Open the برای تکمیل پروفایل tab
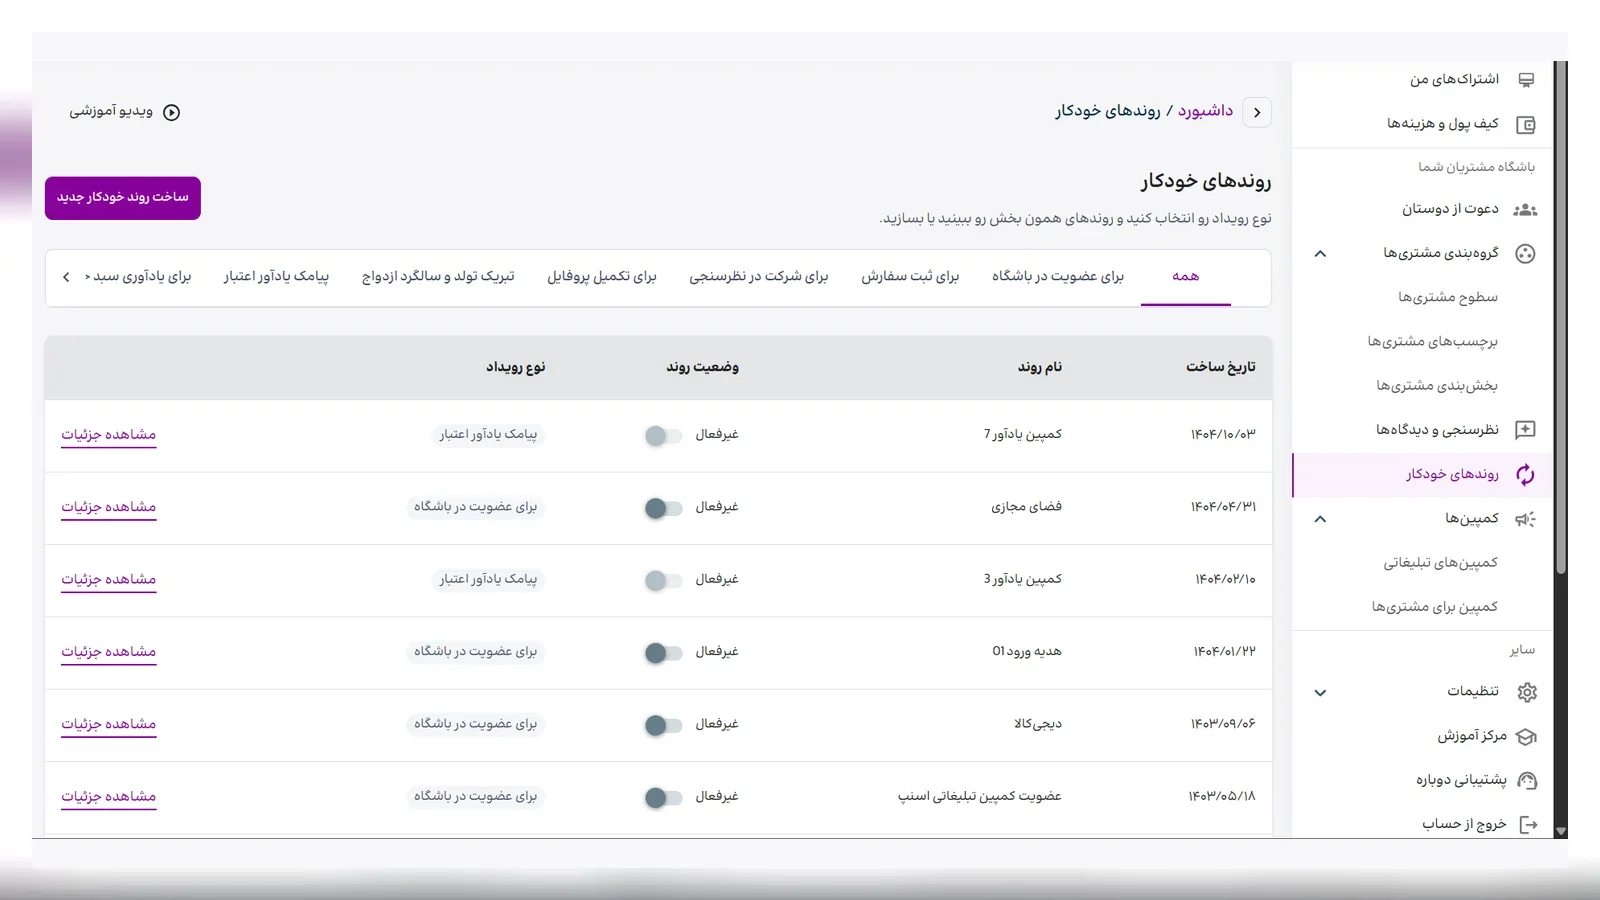The width and height of the screenshot is (1600, 900). point(602,277)
